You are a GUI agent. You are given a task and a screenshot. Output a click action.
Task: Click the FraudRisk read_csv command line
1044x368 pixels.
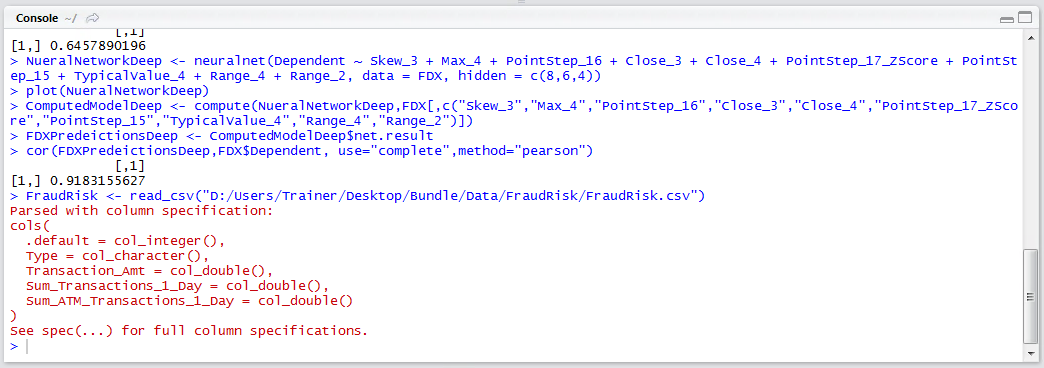pos(358,196)
